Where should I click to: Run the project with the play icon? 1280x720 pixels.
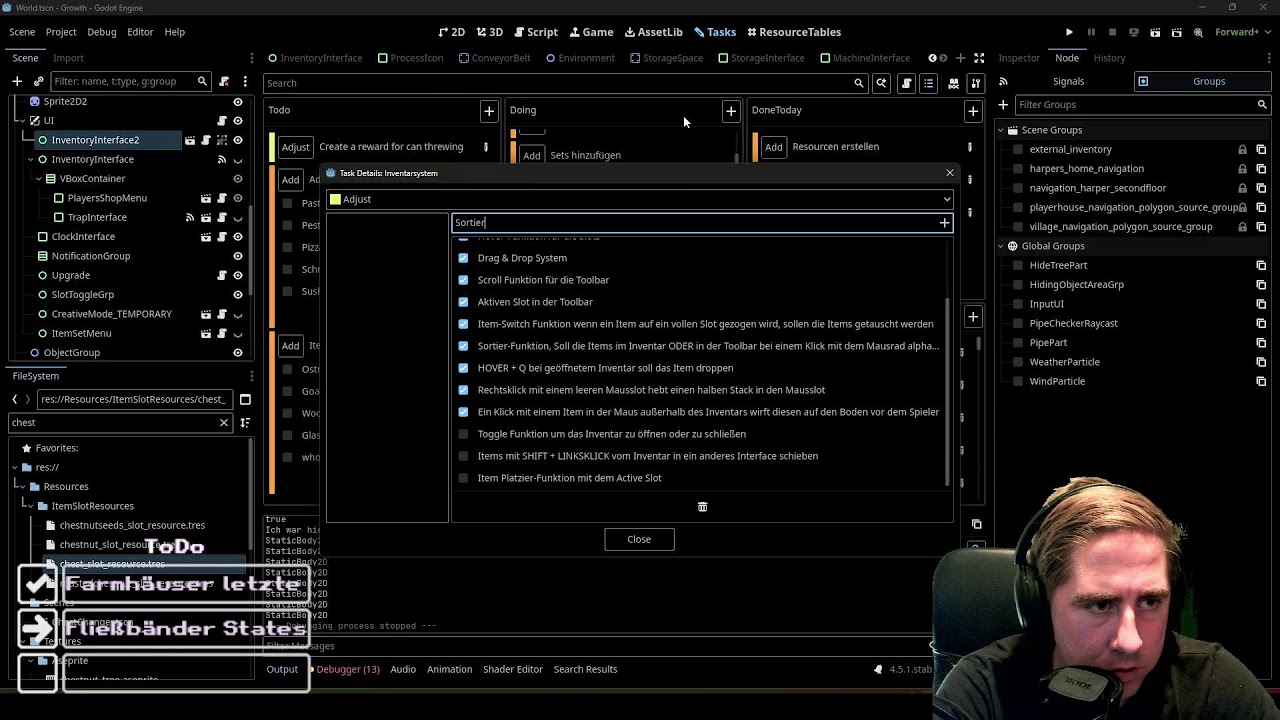[x=1069, y=32]
